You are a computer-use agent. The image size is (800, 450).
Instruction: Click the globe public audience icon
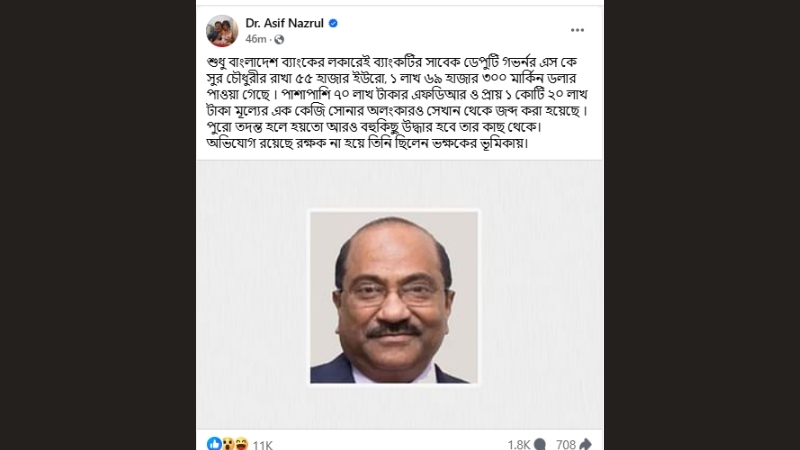tap(279, 39)
